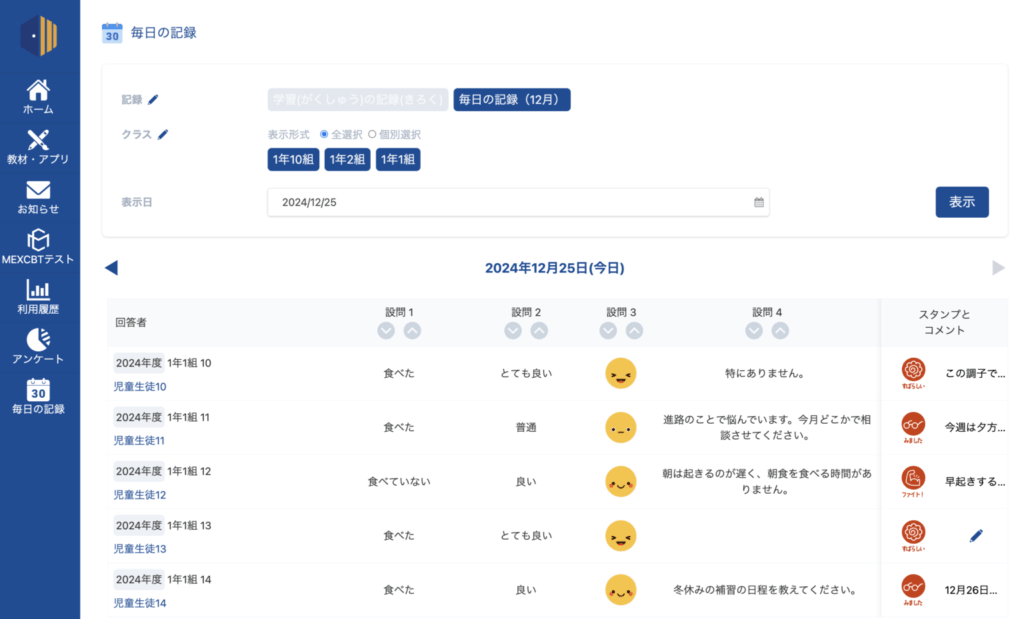Sort 設問 4 descending with down chevron
Image resolution: width=1024 pixels, height=619 pixels.
[x=754, y=331]
